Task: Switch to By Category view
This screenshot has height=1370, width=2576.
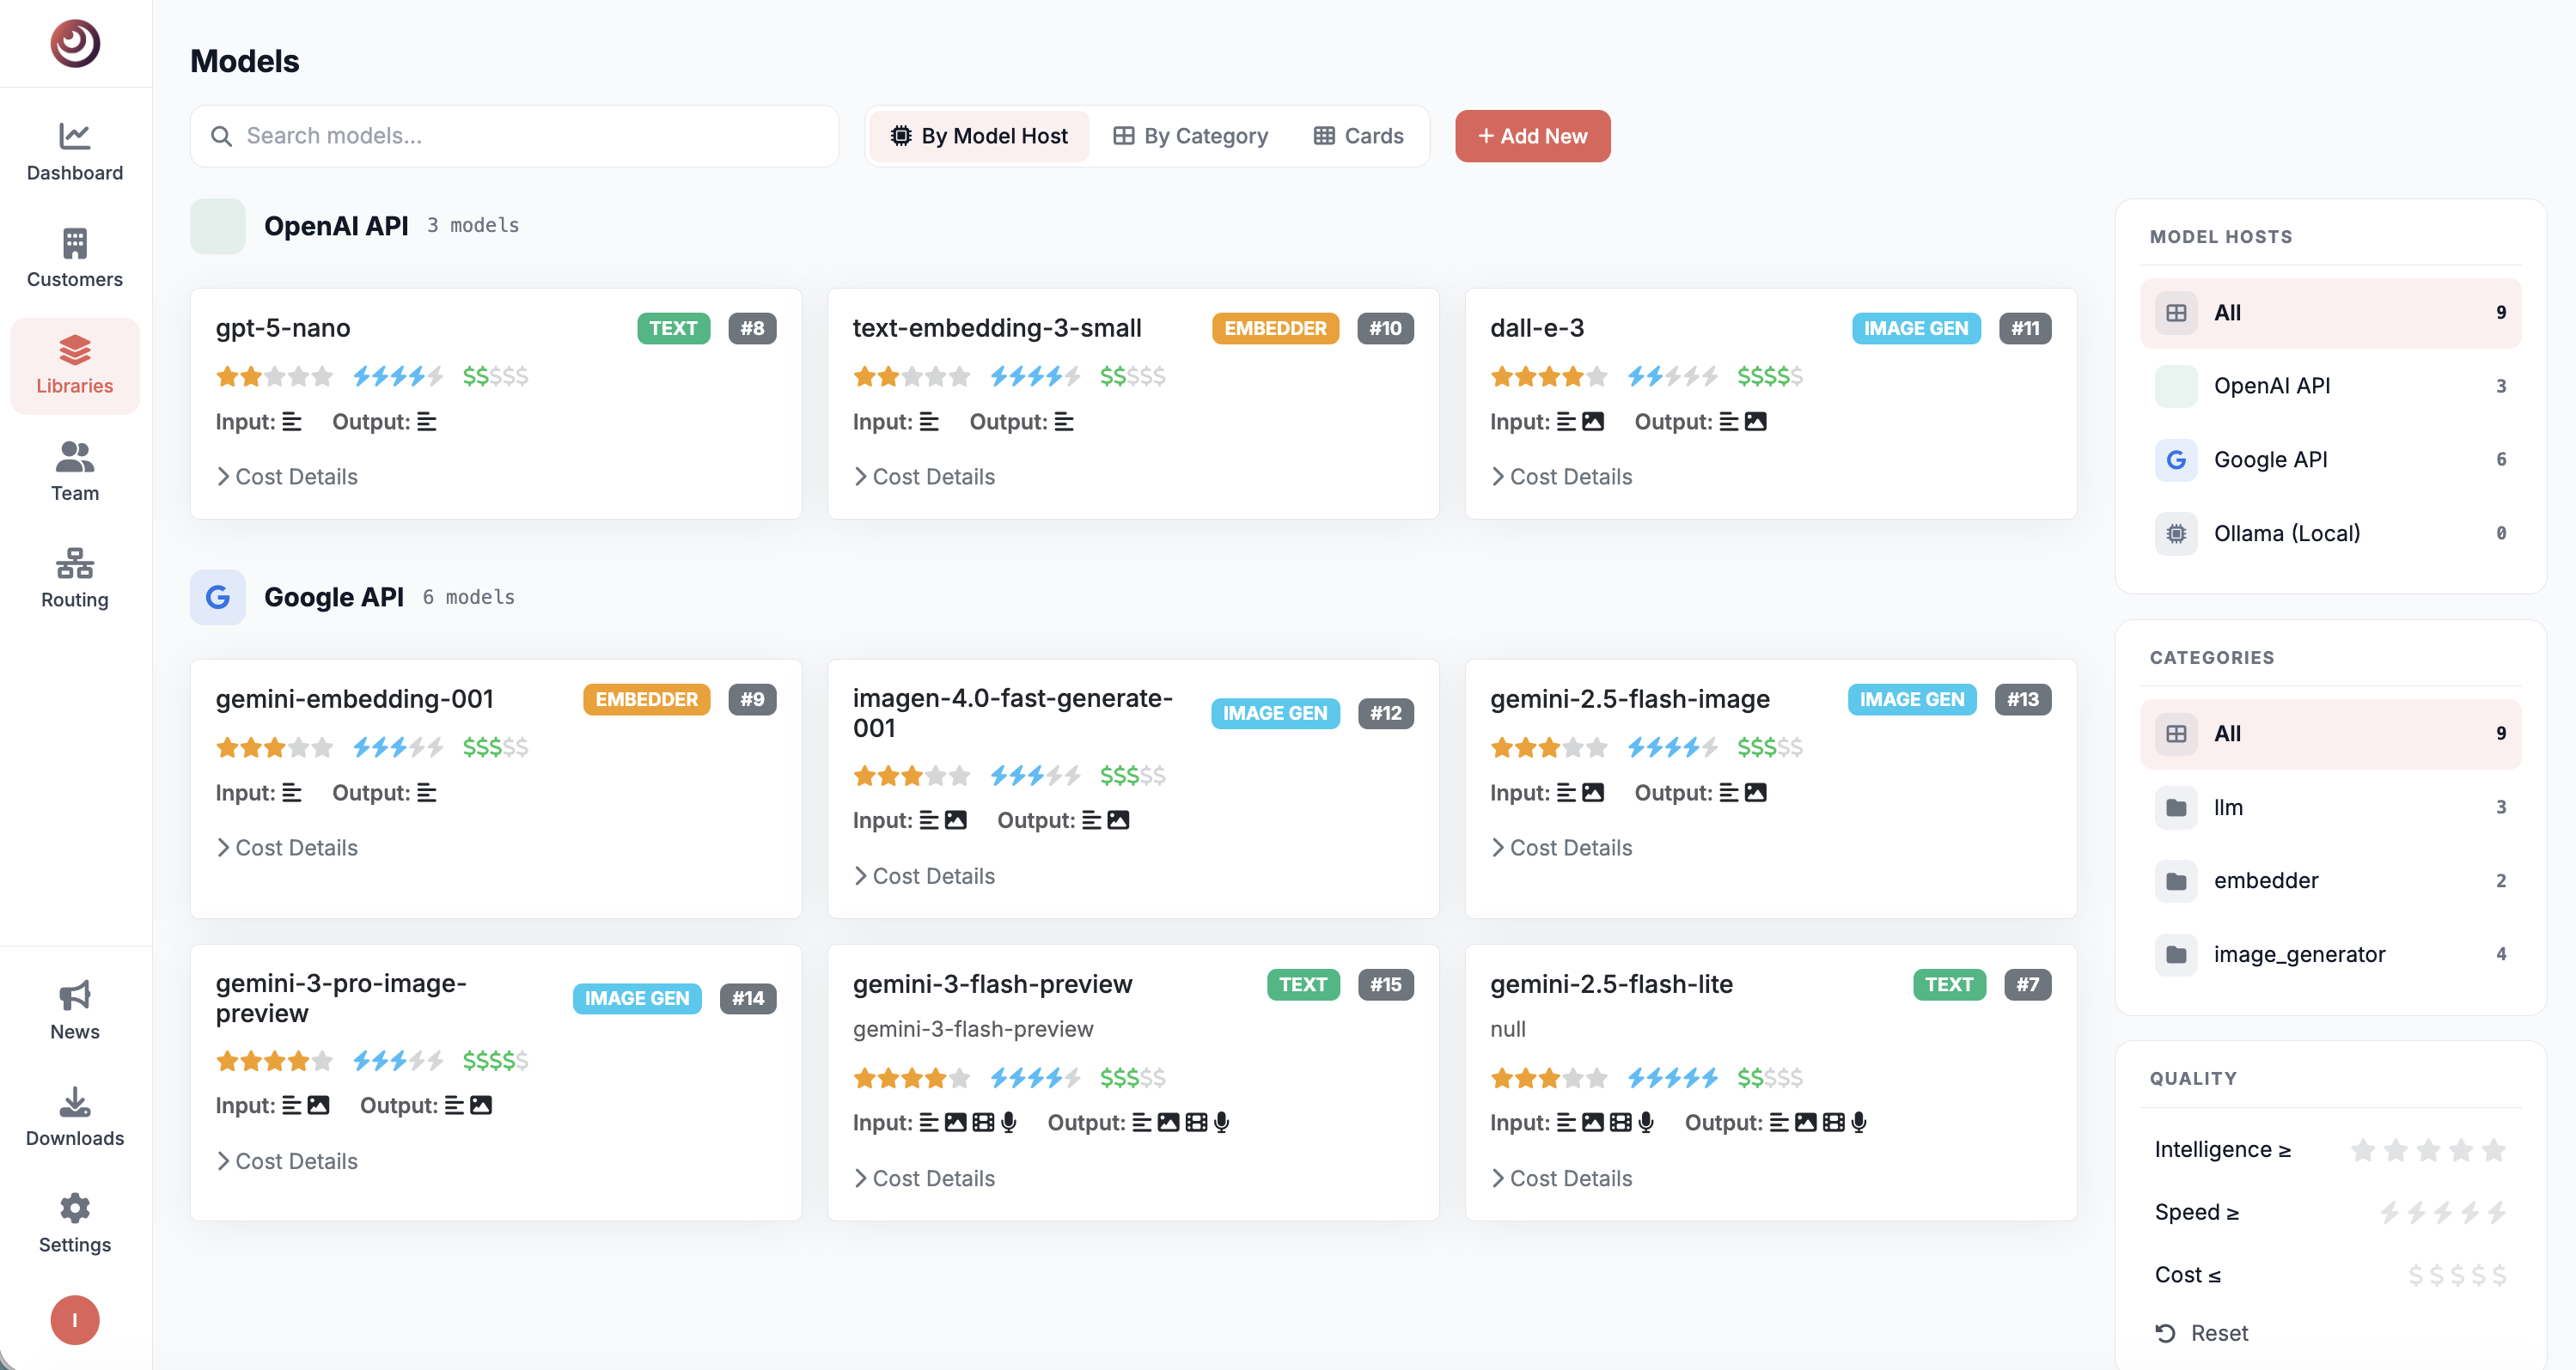Action: point(1190,136)
